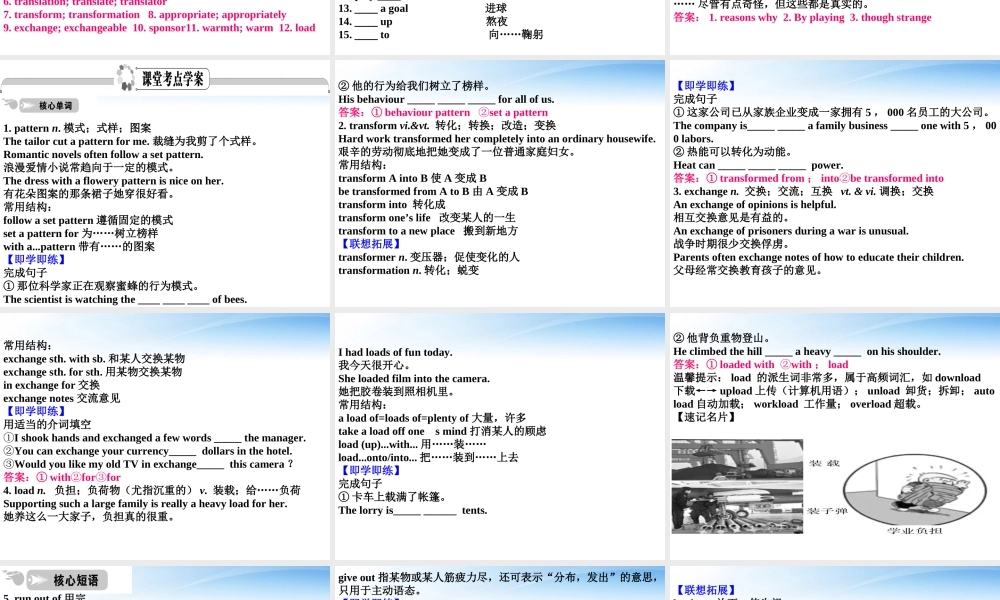The height and width of the screenshot is (600, 1000).
Task: Click 'exchange sth. for sth. 用某物交换某物'
Action: [x=92, y=372]
